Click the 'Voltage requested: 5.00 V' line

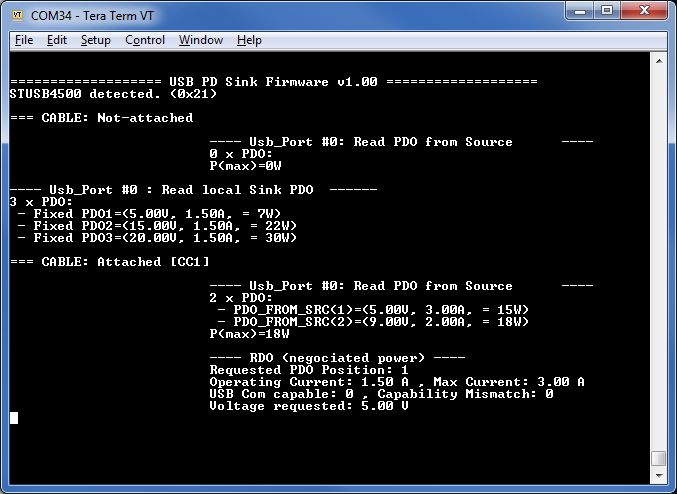(x=309, y=406)
